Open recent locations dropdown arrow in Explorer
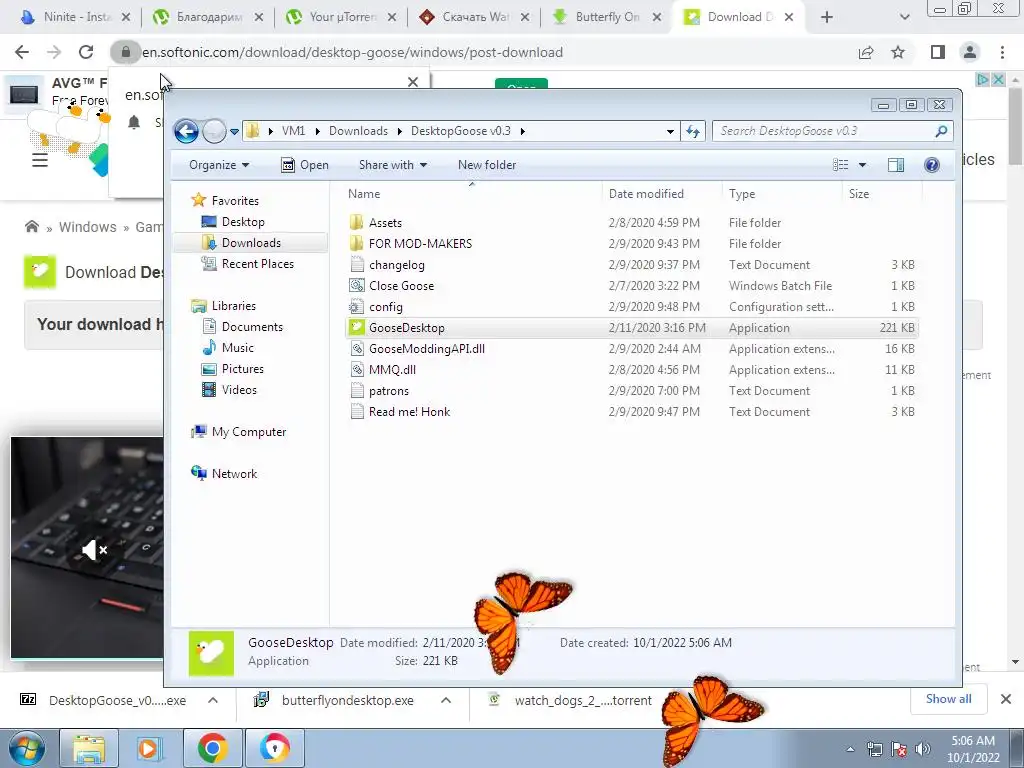This screenshot has height=768, width=1024. [234, 132]
